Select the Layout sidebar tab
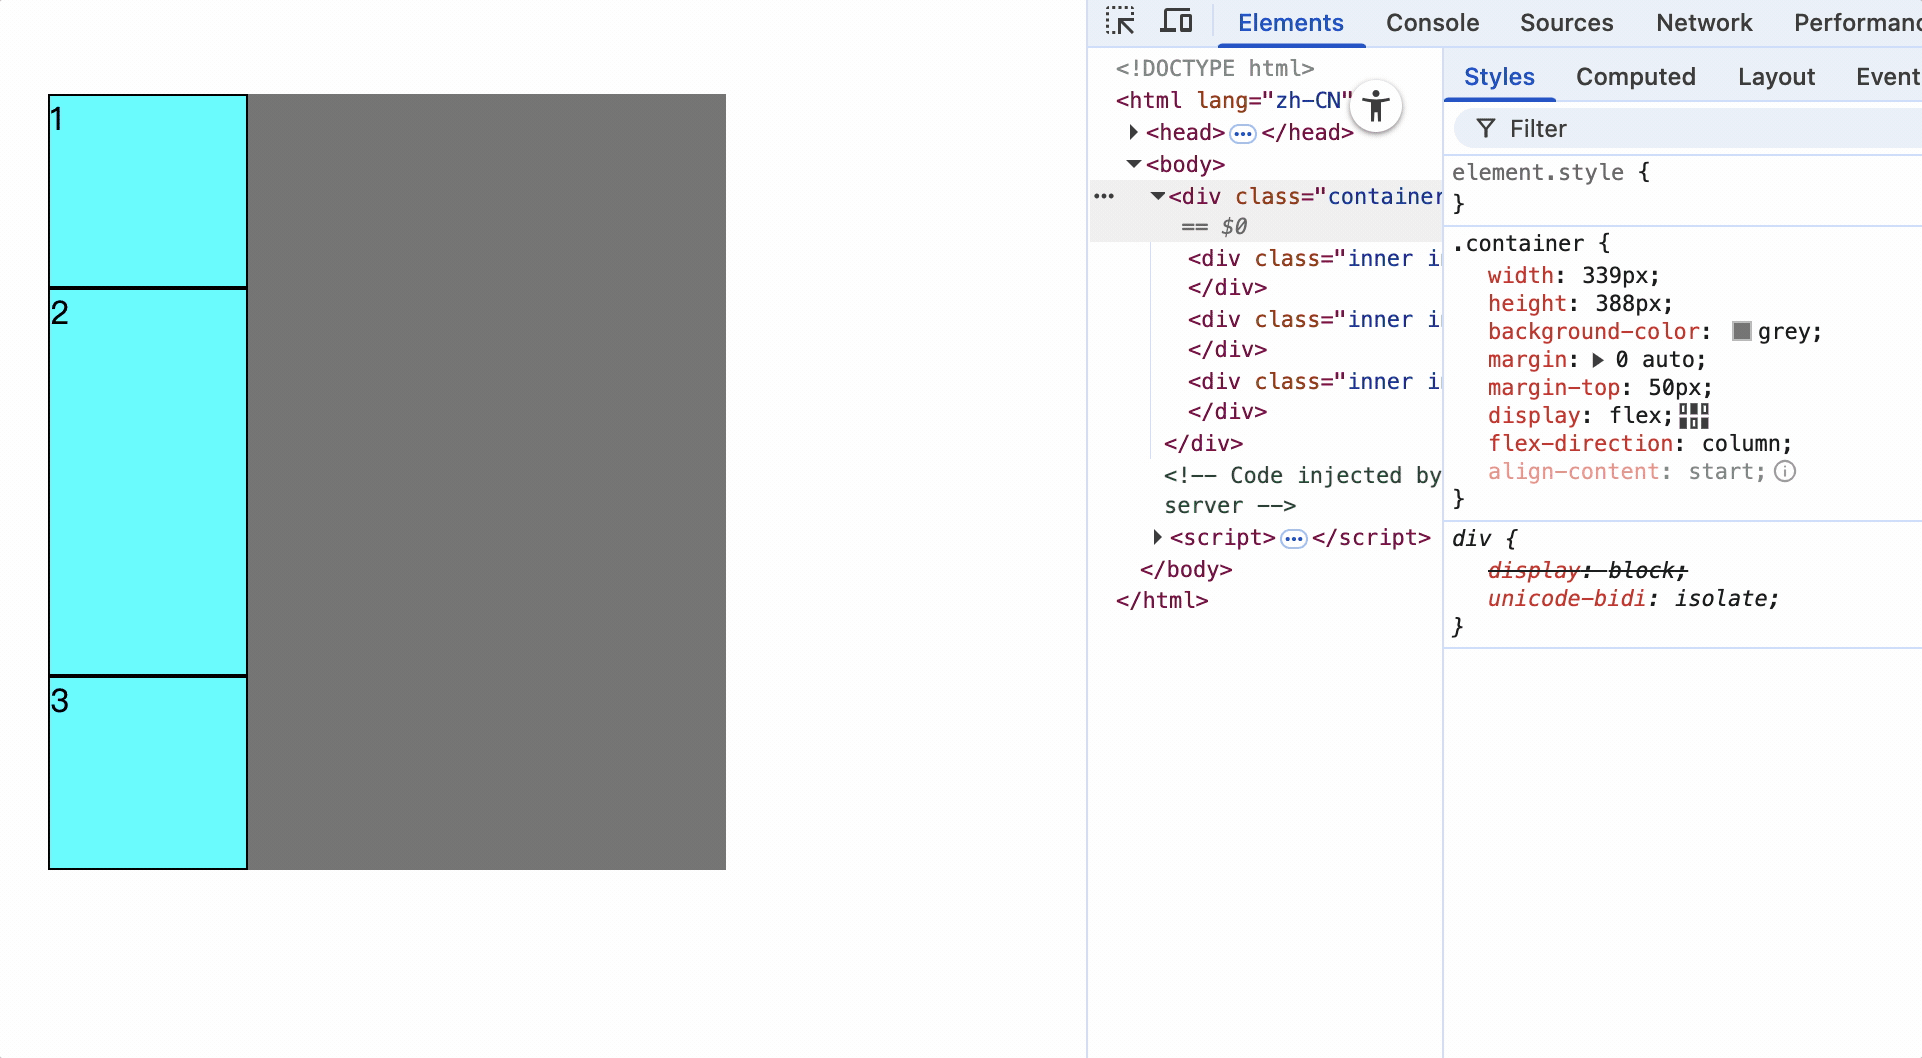 point(1776,77)
